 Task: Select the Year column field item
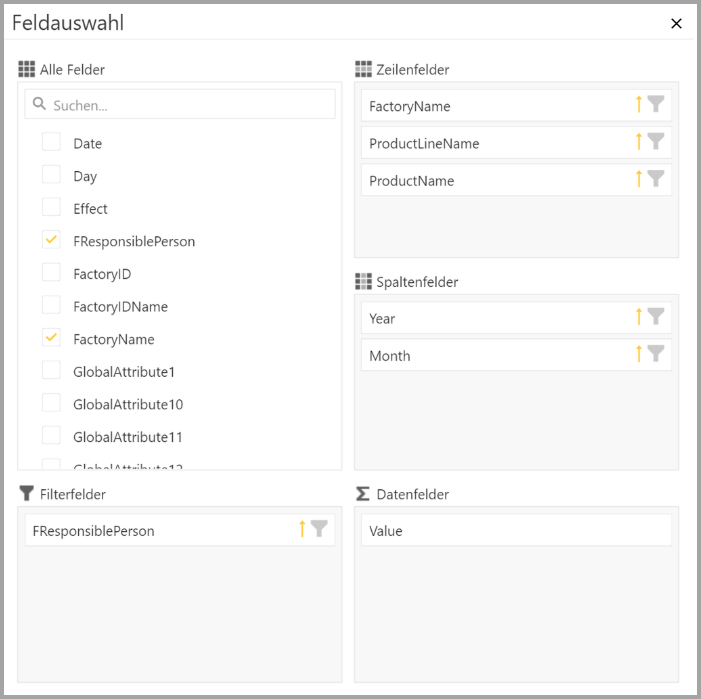(490, 318)
